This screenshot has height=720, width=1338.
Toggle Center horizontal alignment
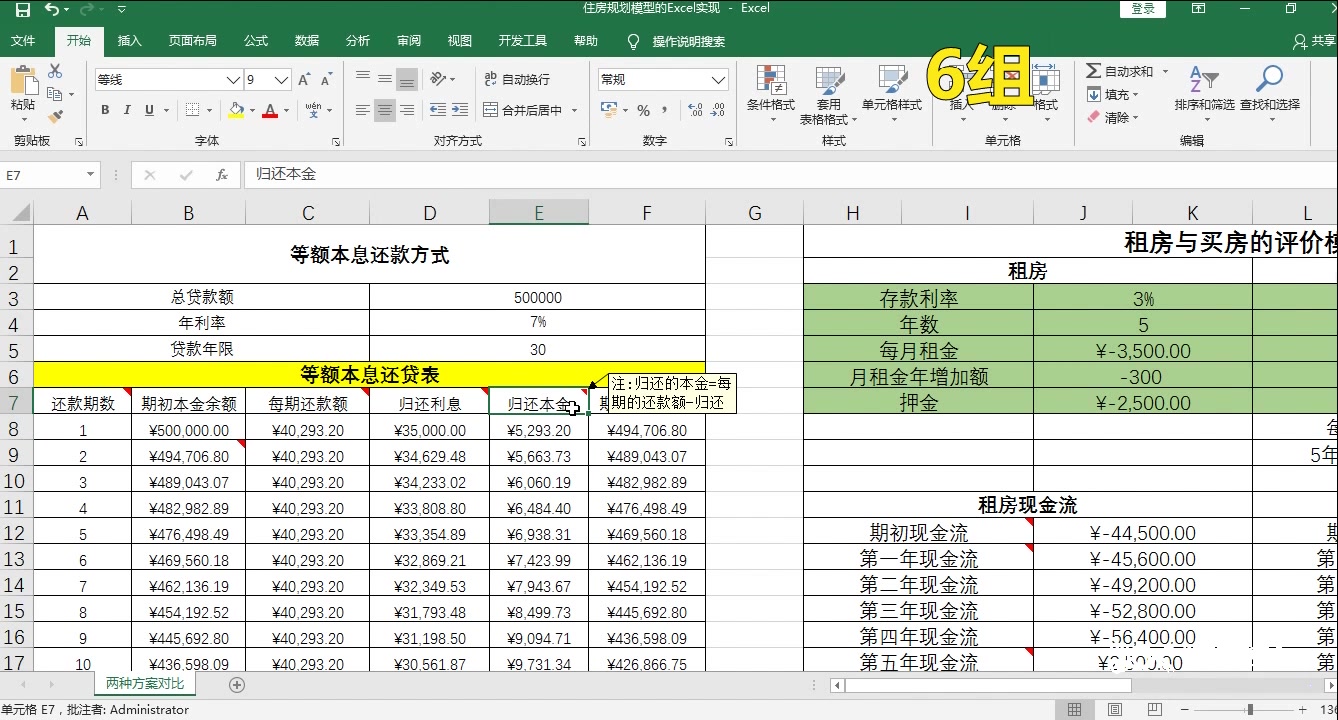385,110
